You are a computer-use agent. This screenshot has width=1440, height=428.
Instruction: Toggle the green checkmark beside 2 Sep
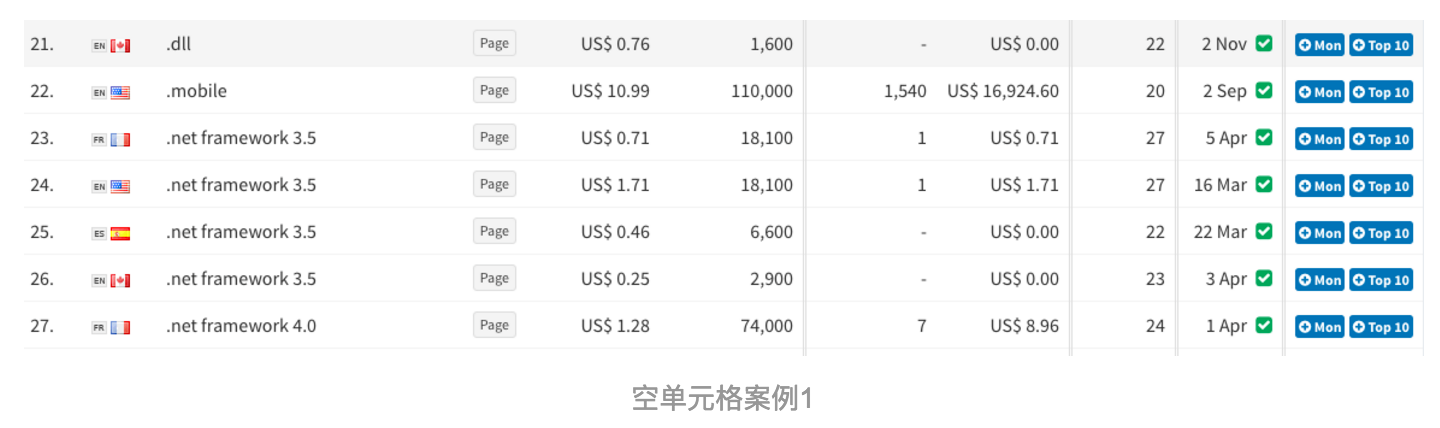(1264, 90)
